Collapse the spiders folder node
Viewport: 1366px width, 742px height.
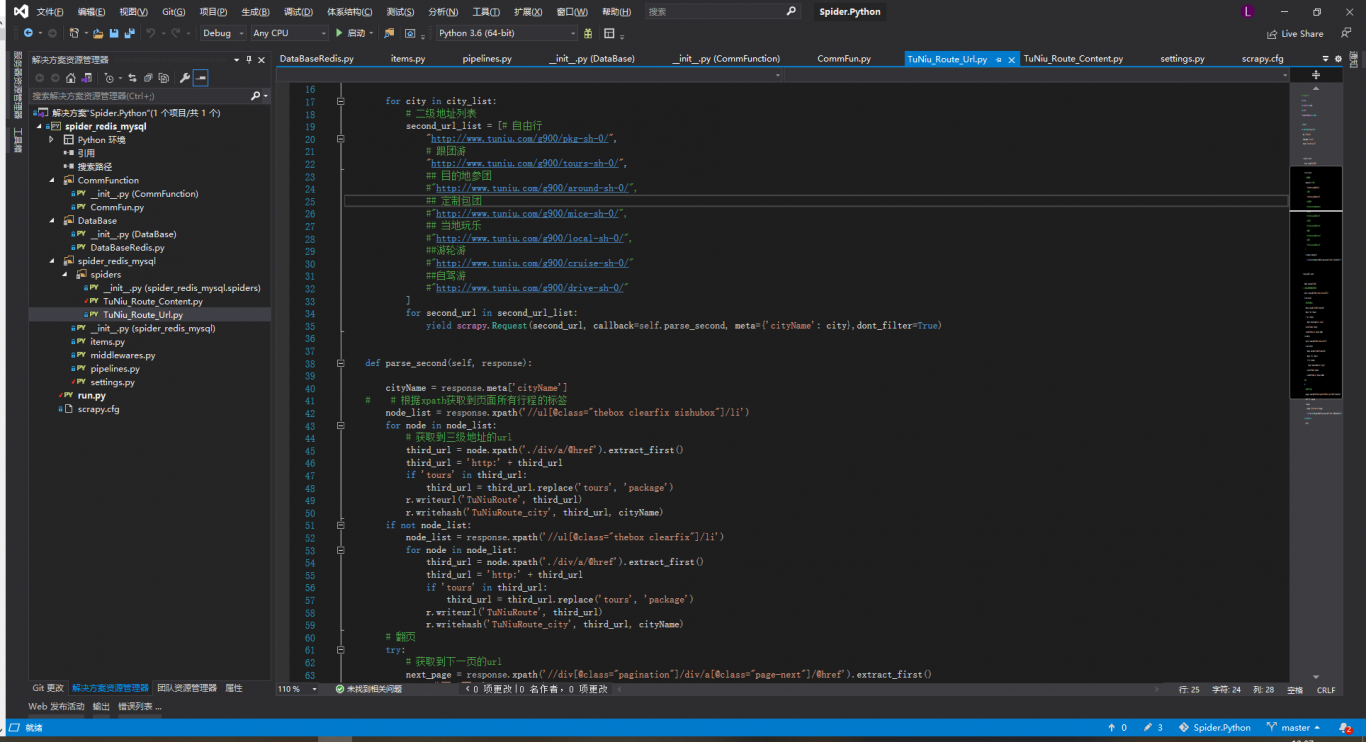pos(65,274)
